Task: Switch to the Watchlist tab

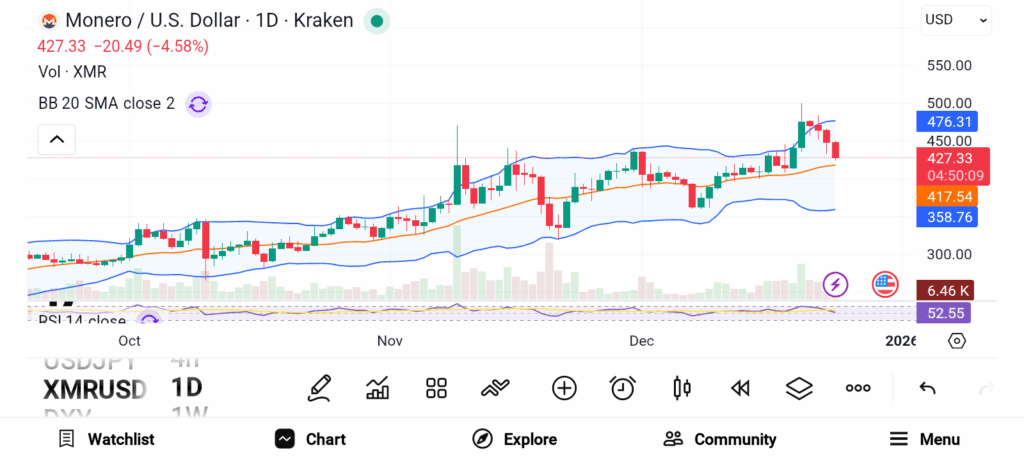Action: (x=106, y=439)
